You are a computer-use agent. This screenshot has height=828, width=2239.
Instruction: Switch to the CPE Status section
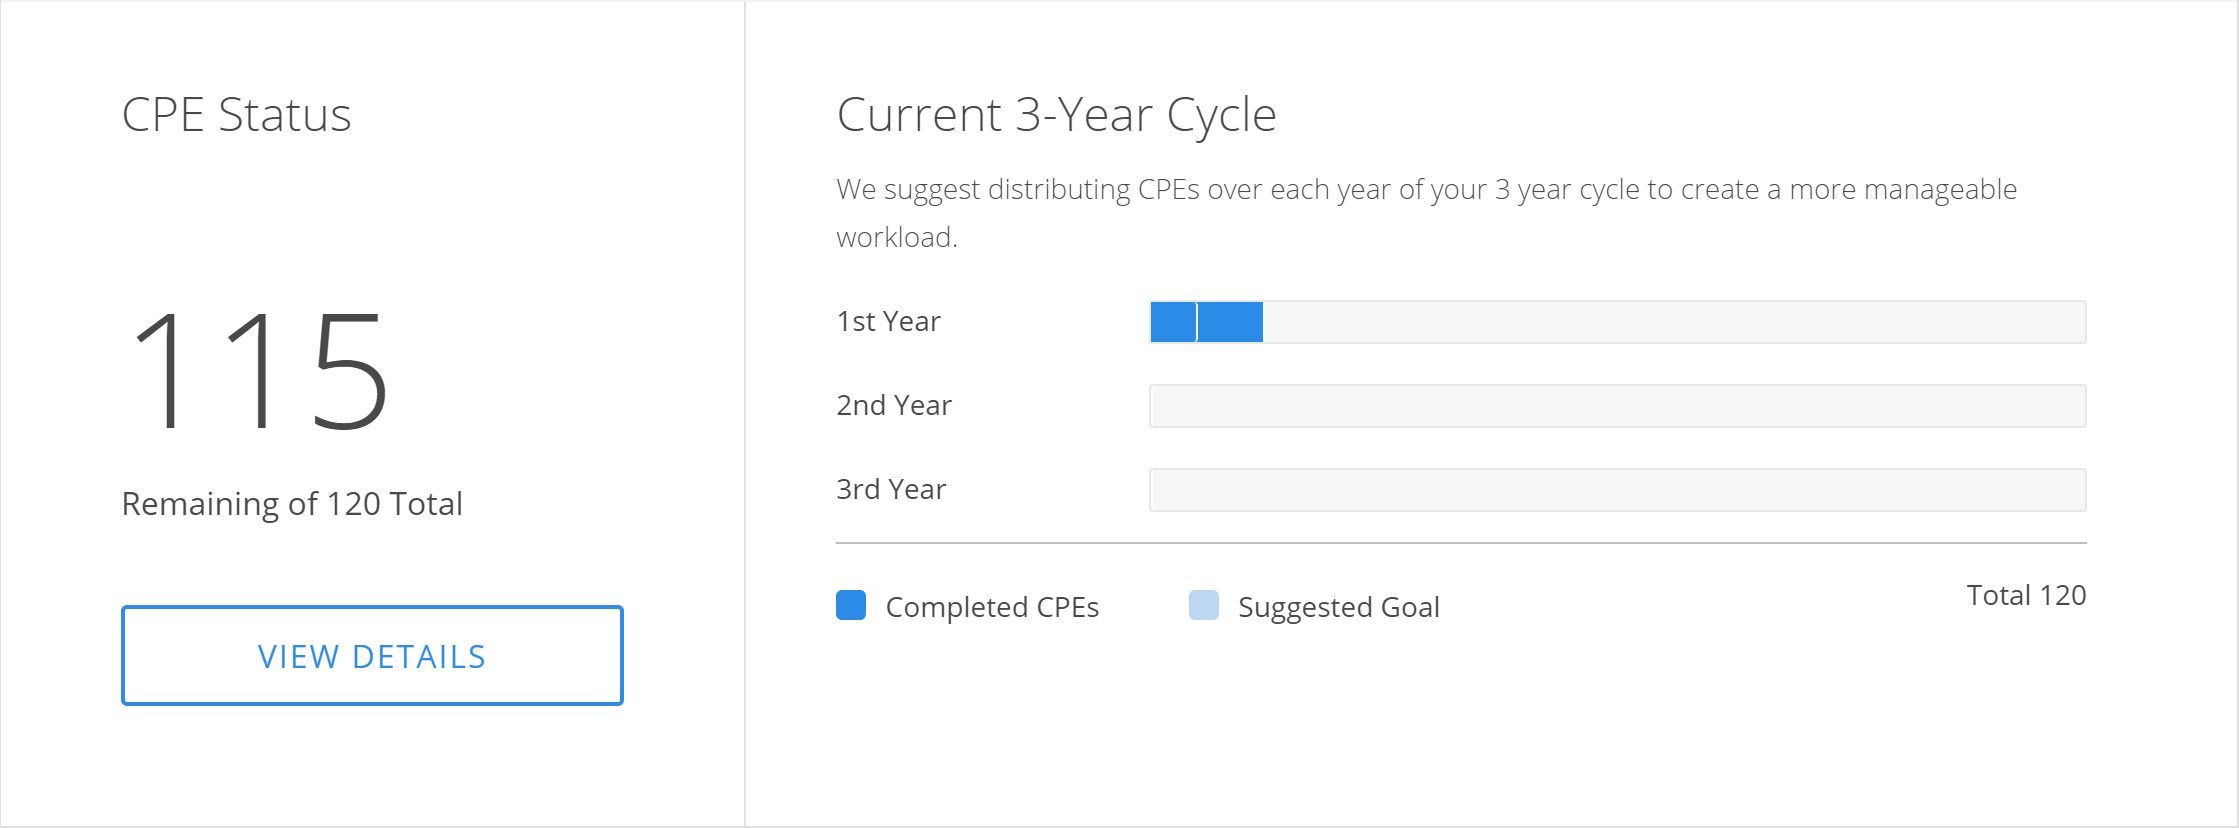coord(236,114)
